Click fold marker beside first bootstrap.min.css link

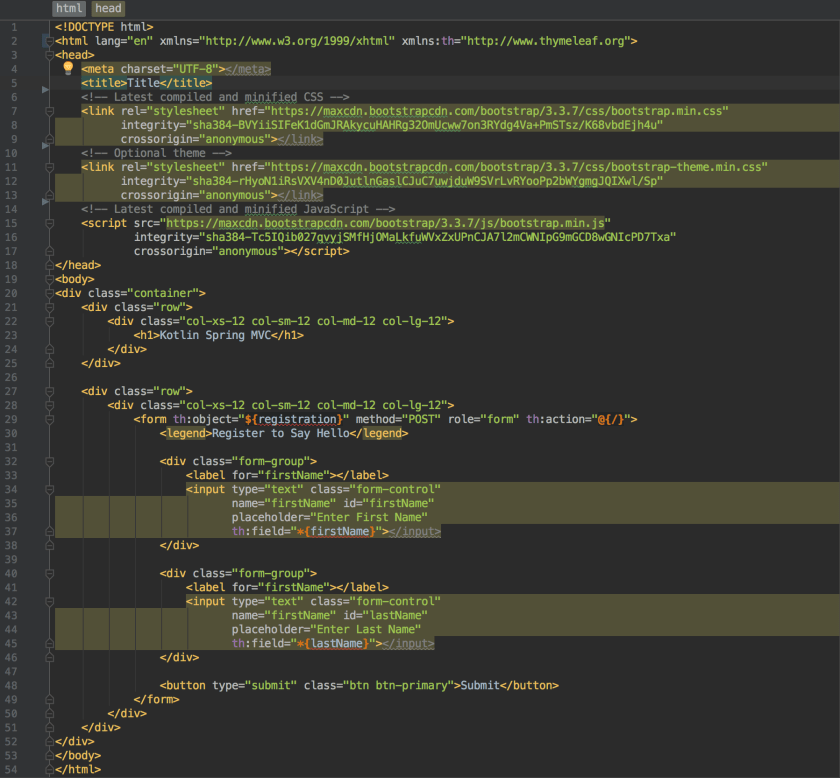click(47, 111)
